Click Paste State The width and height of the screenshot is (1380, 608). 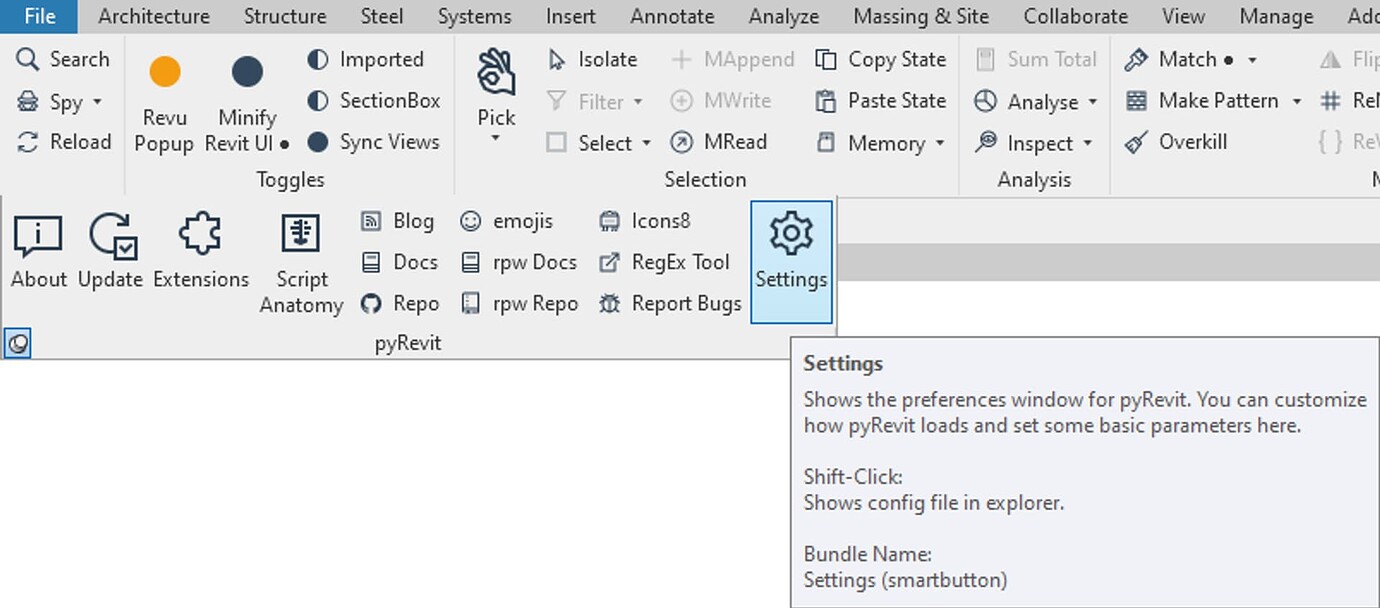point(880,101)
